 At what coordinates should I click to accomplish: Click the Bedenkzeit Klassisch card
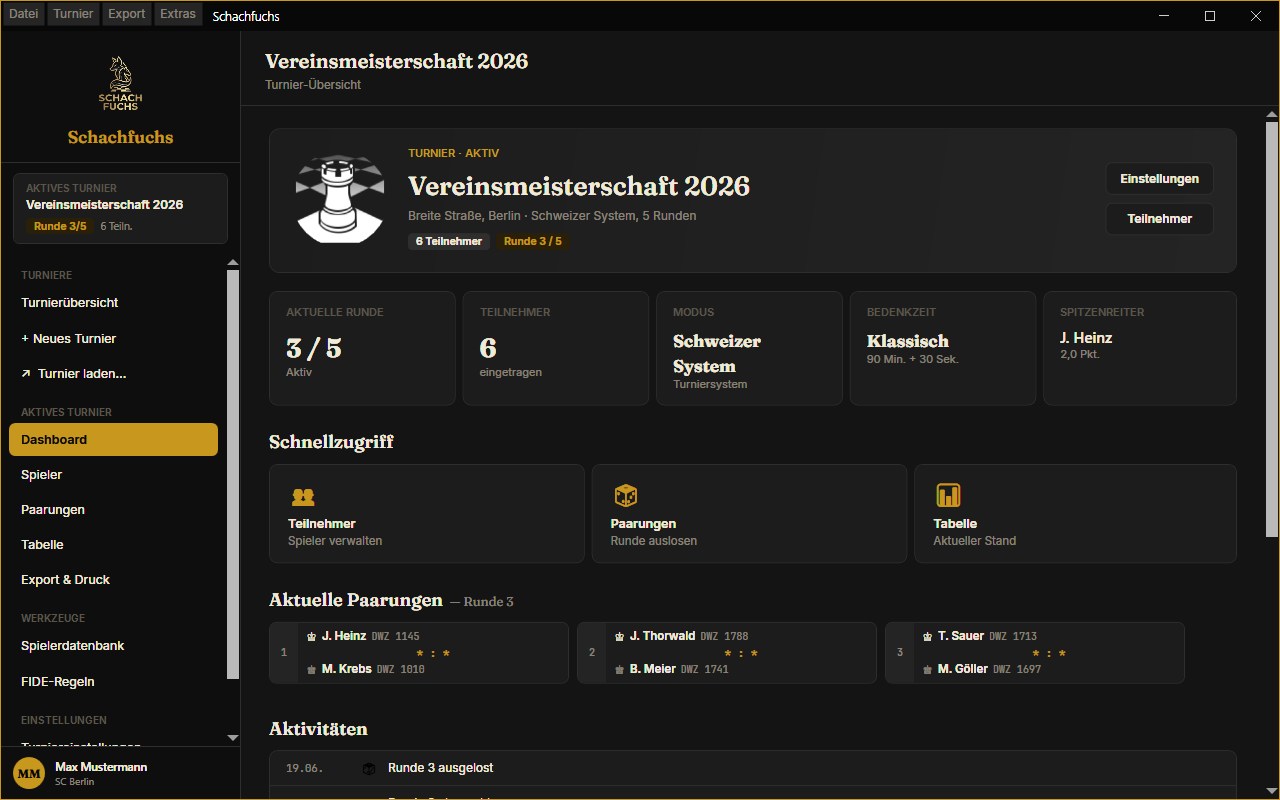[x=943, y=348]
